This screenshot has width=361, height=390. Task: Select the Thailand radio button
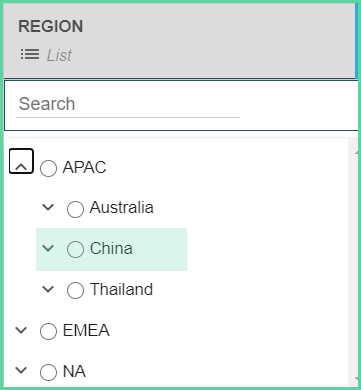[x=75, y=290]
